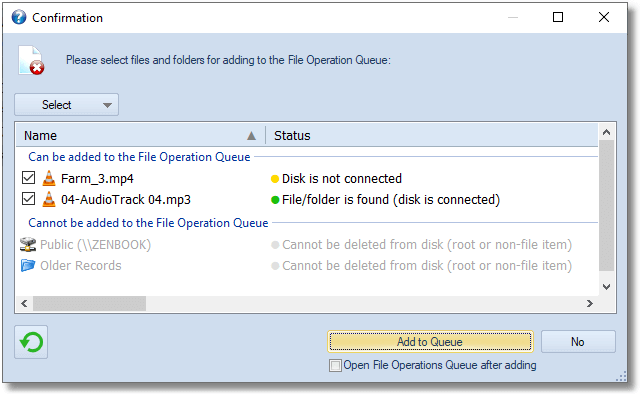Enable Open File Operations Queue after adding
The height and width of the screenshot is (397, 642).
click(335, 365)
